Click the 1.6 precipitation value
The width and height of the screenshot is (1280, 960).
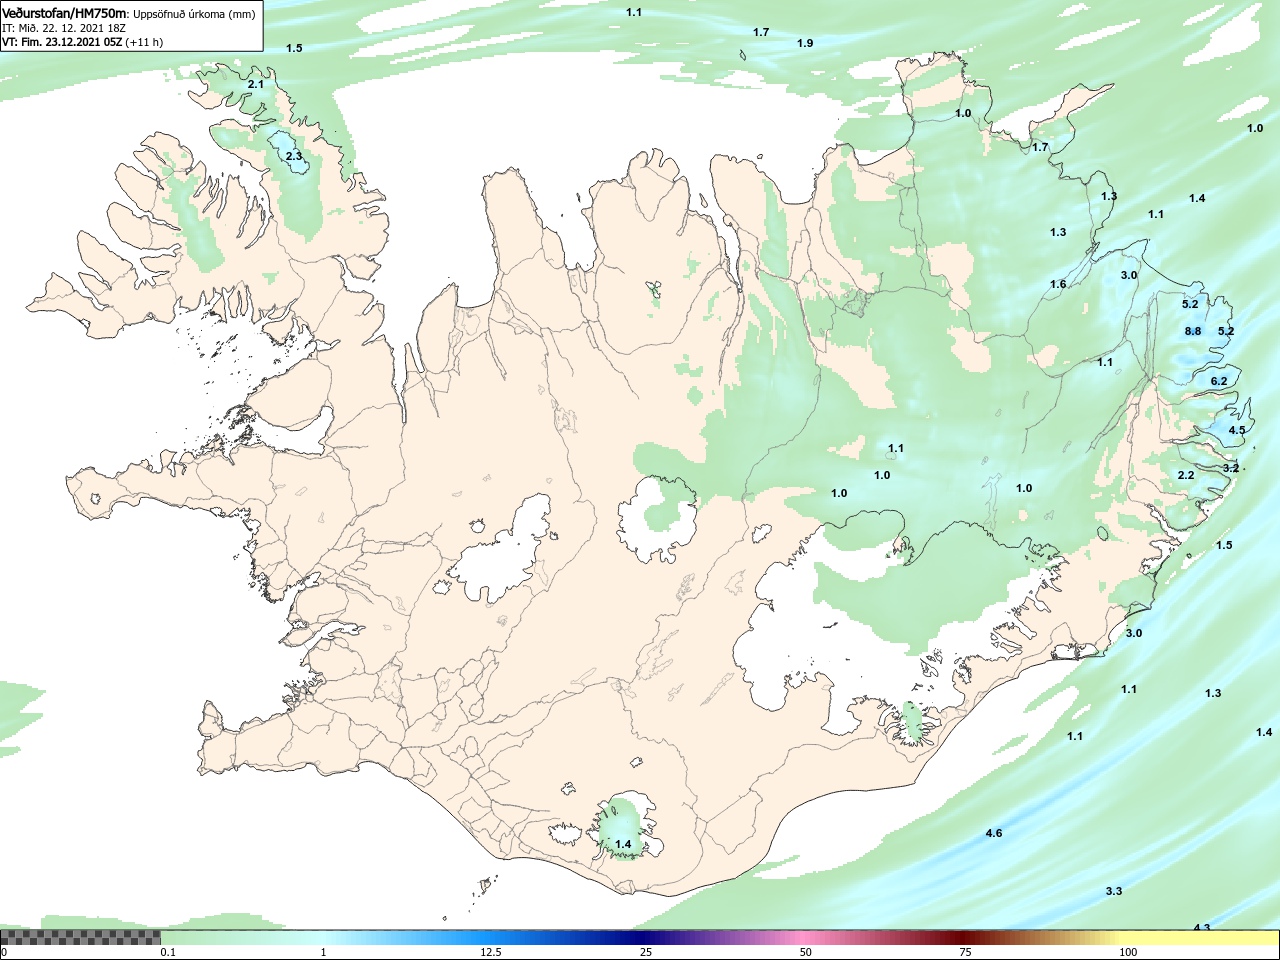tap(1058, 284)
